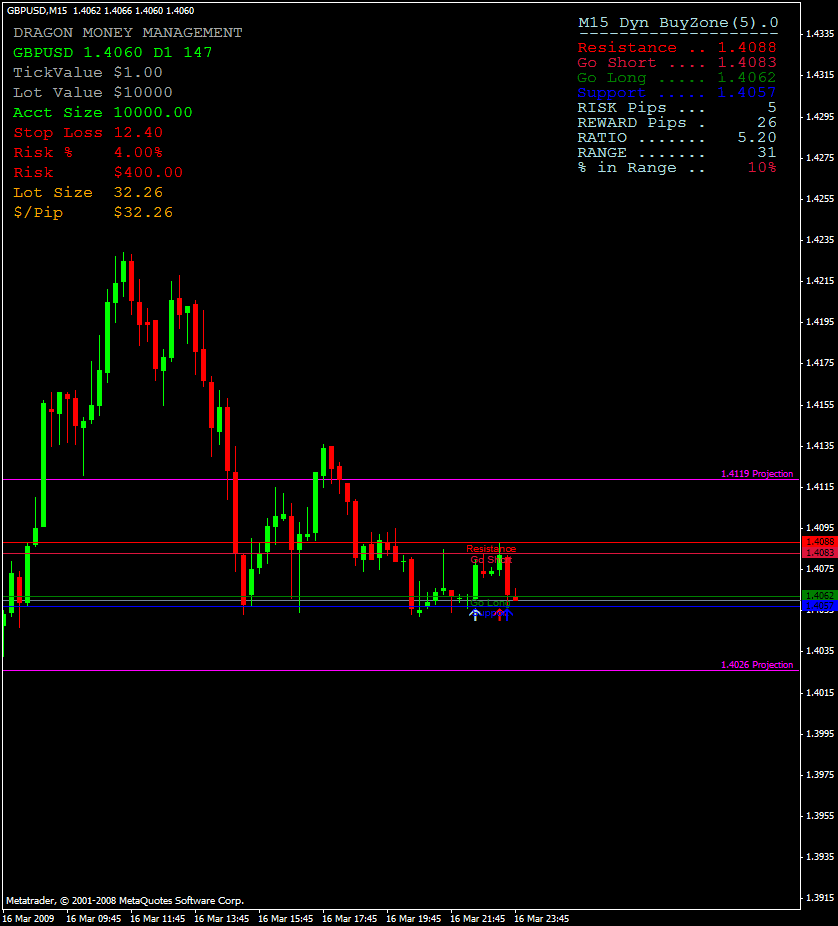838x926 pixels.
Task: Click the Go Long 1.4062 panel row
Action: [677, 77]
